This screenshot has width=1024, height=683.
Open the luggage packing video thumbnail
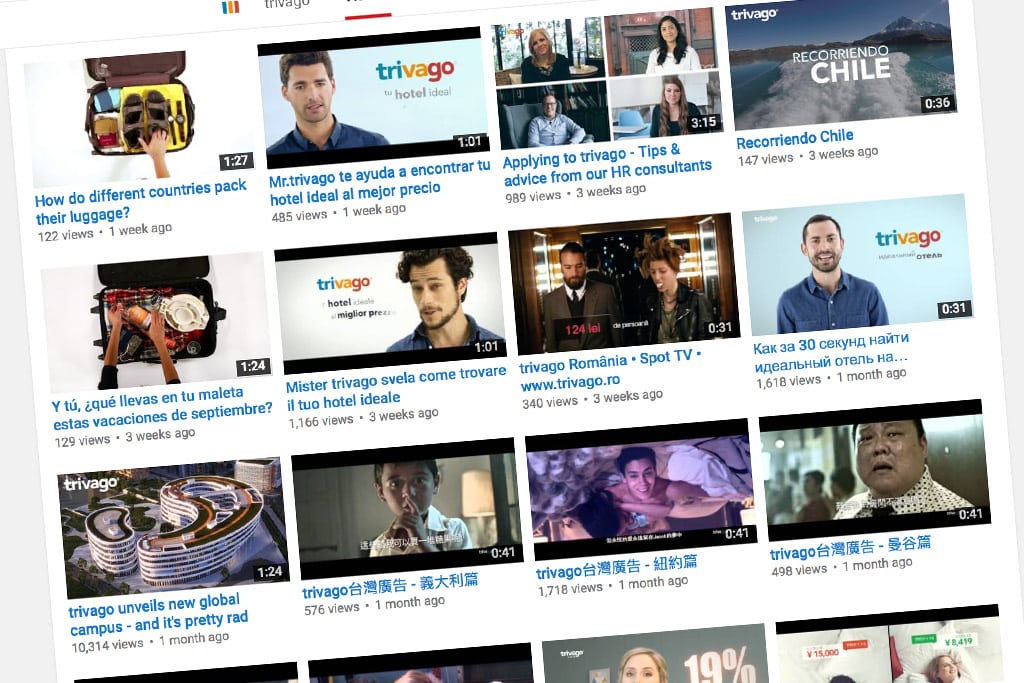pyautogui.click(x=138, y=118)
